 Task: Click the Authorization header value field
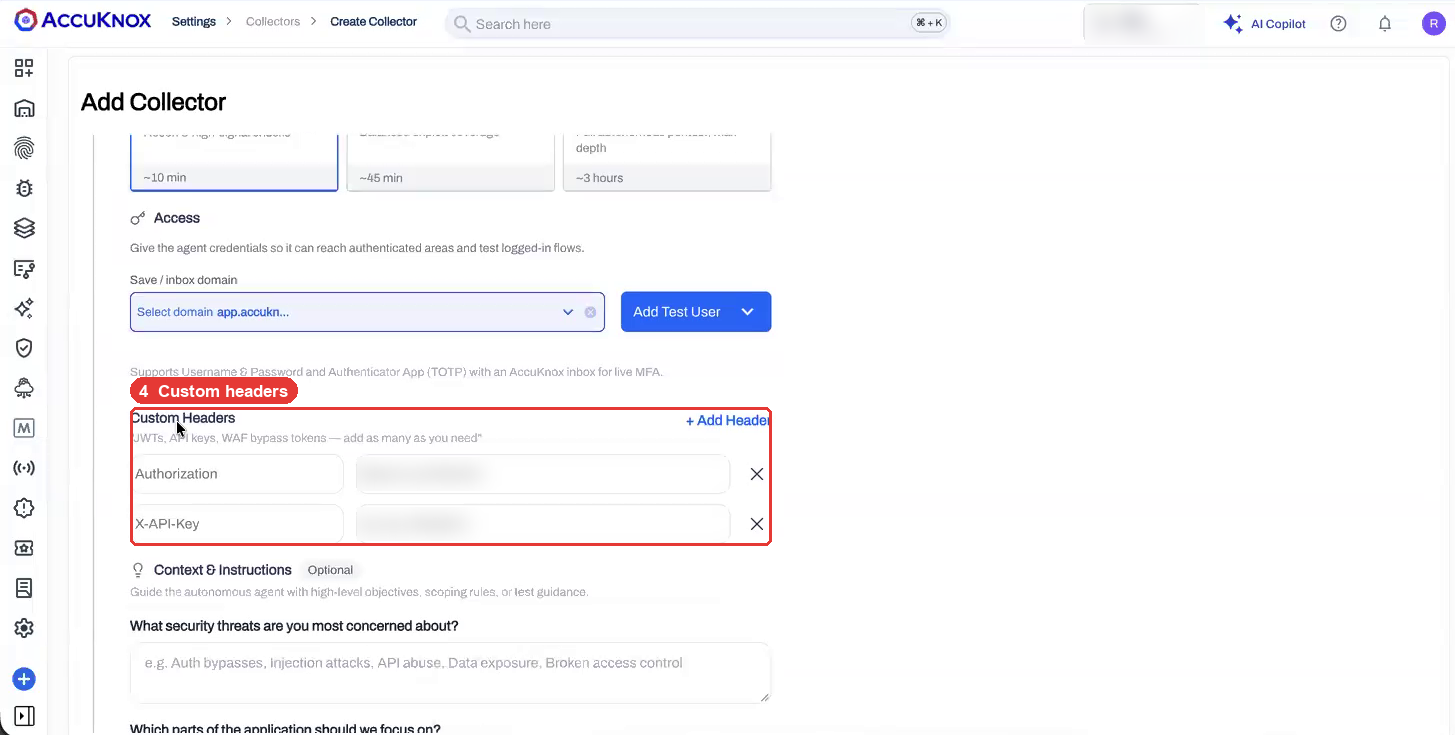pyautogui.click(x=543, y=474)
